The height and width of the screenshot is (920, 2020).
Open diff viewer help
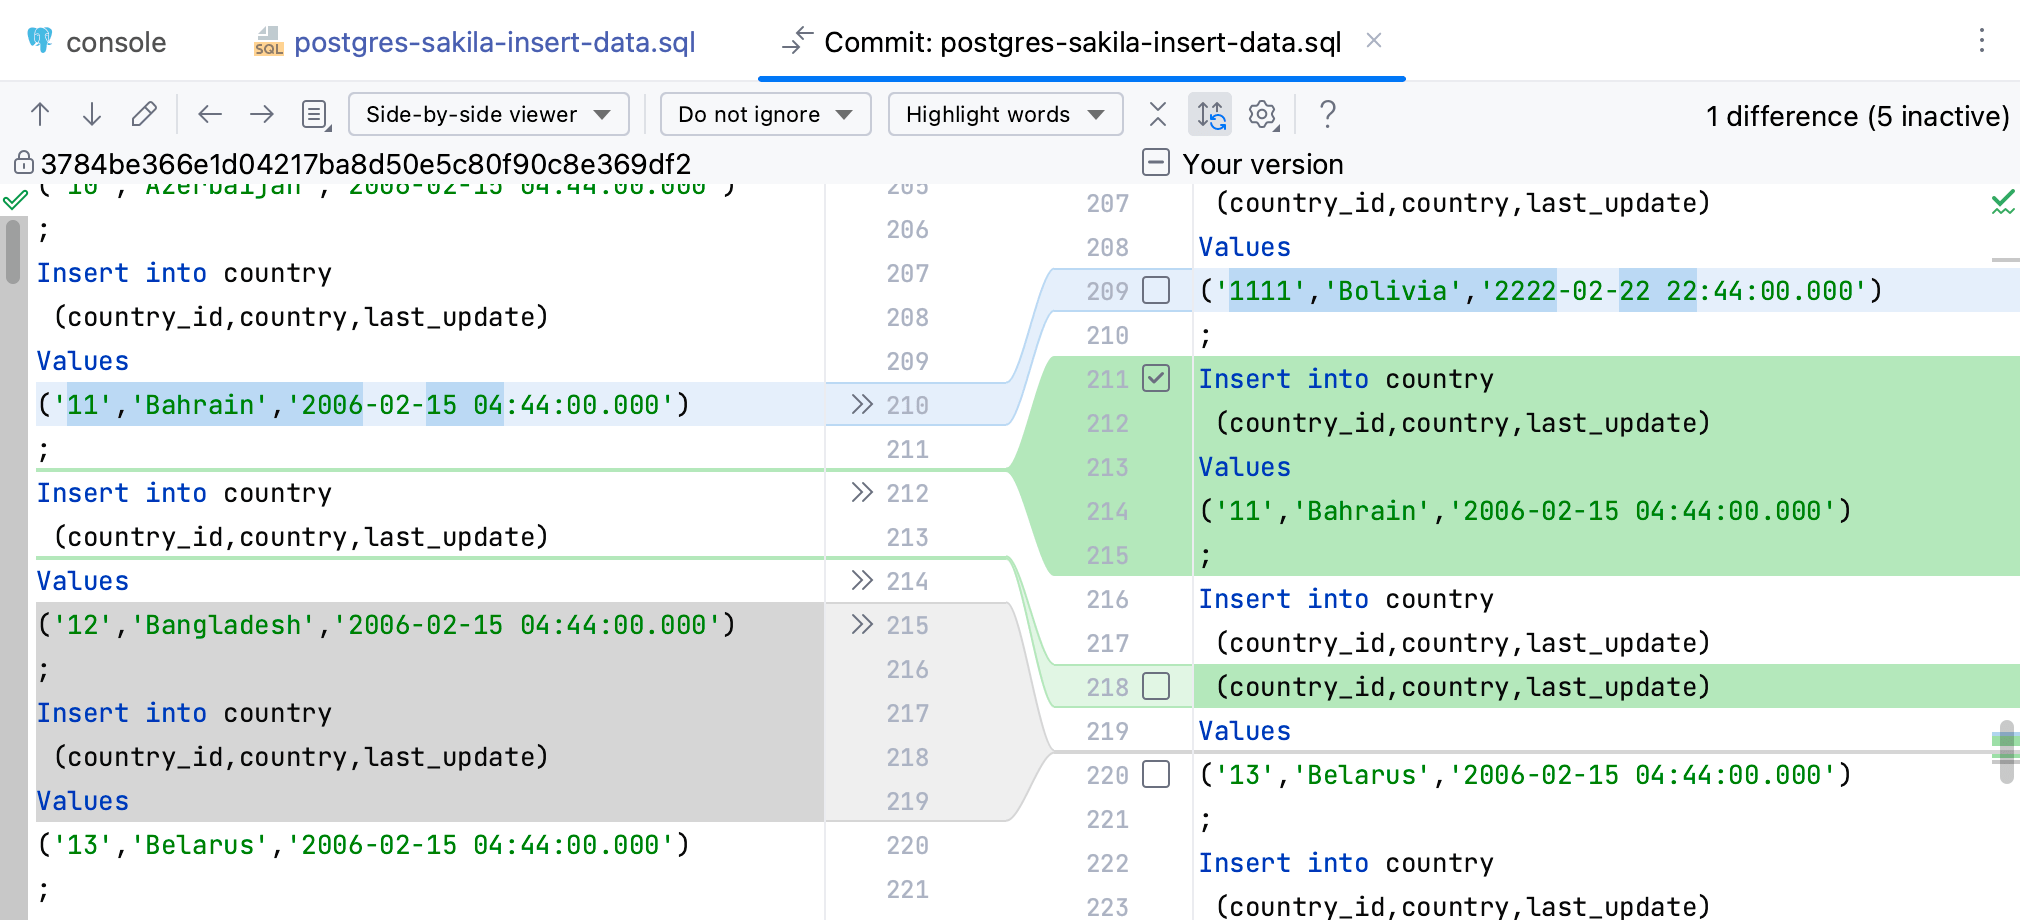[1327, 114]
